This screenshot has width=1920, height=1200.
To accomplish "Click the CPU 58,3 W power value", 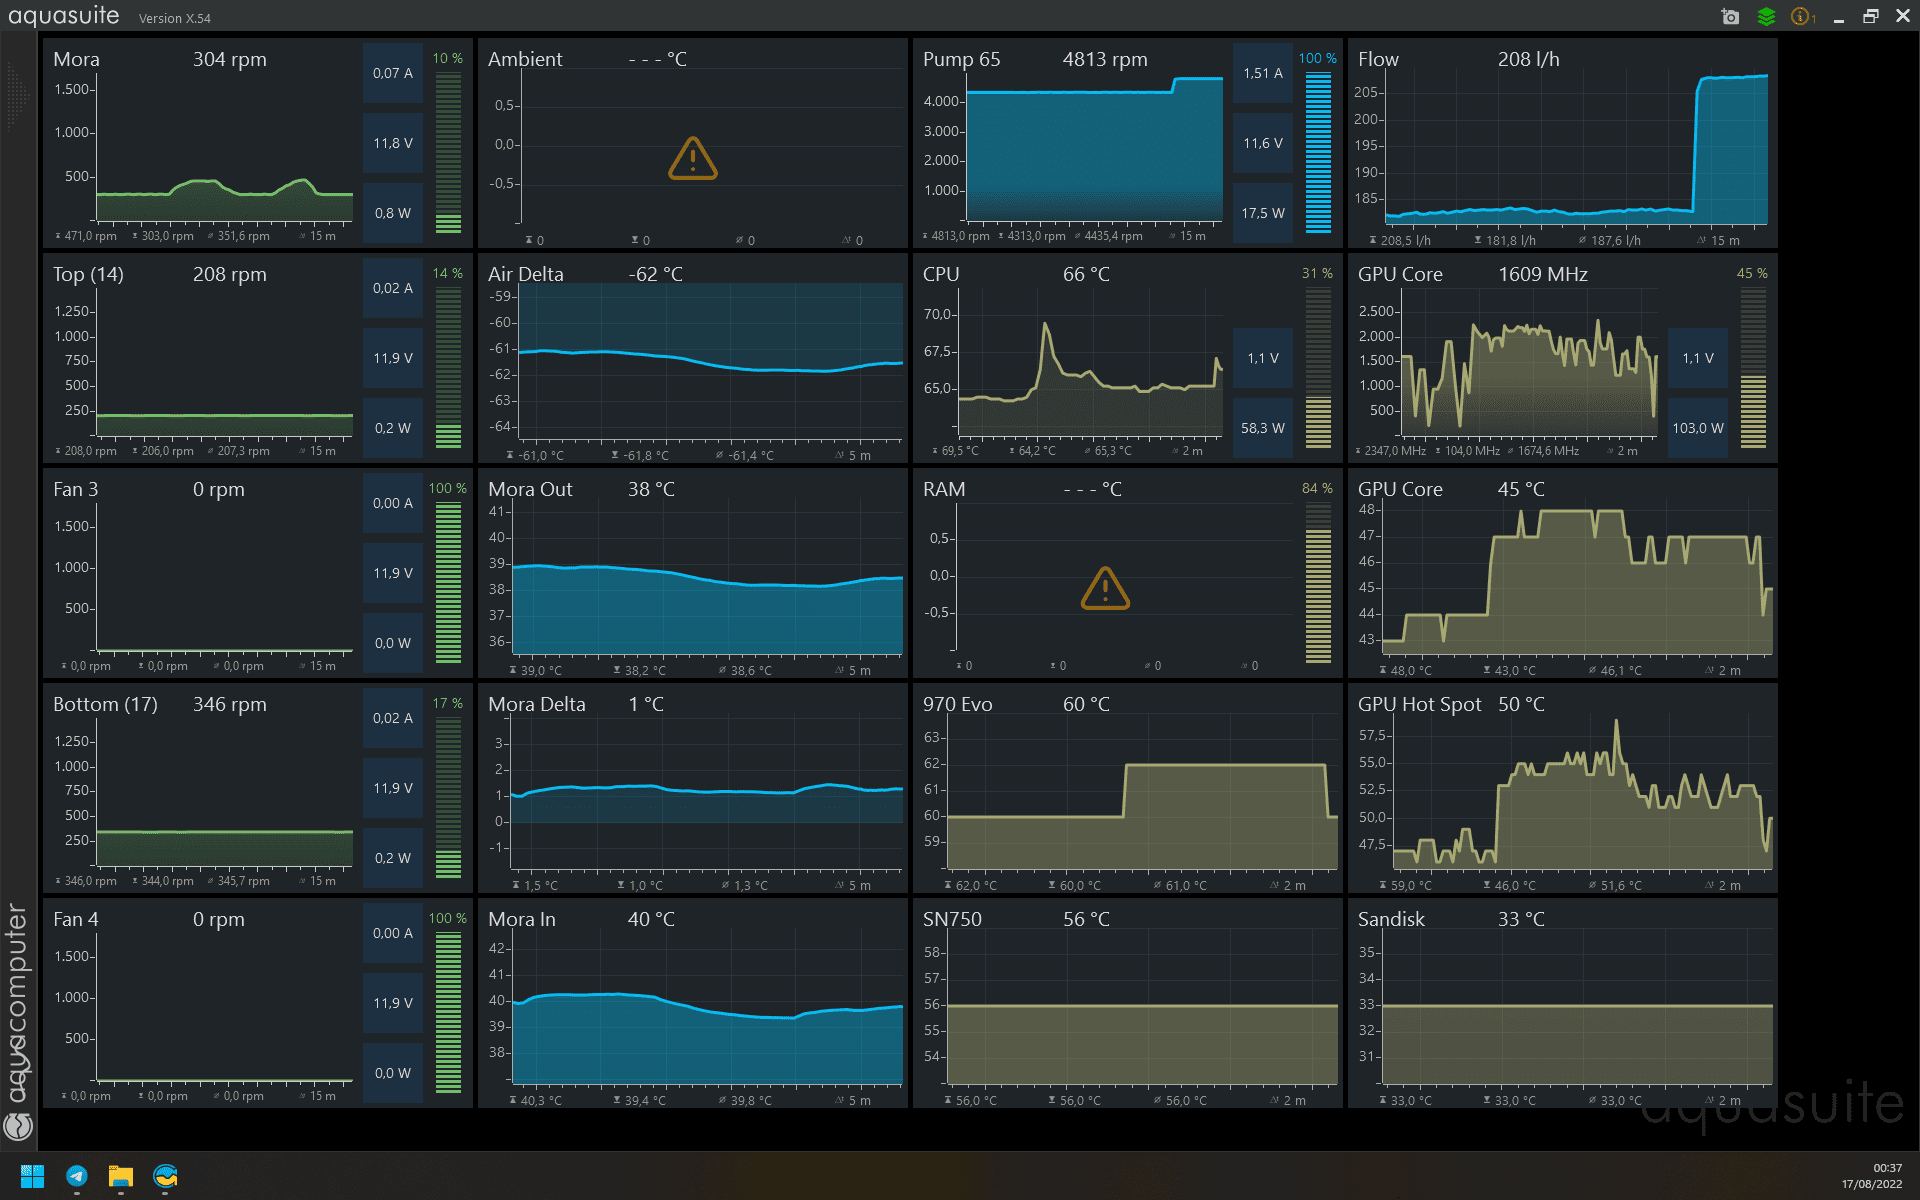I will [x=1262, y=428].
